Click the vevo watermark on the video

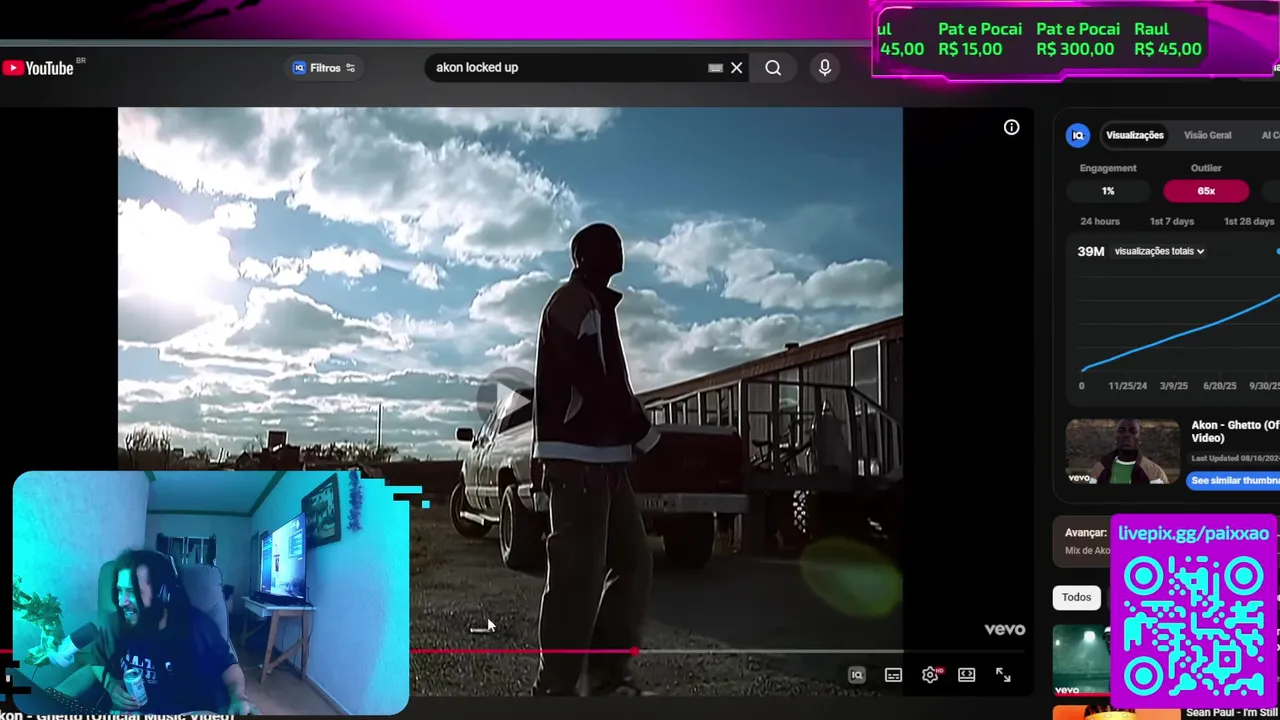pos(1004,629)
